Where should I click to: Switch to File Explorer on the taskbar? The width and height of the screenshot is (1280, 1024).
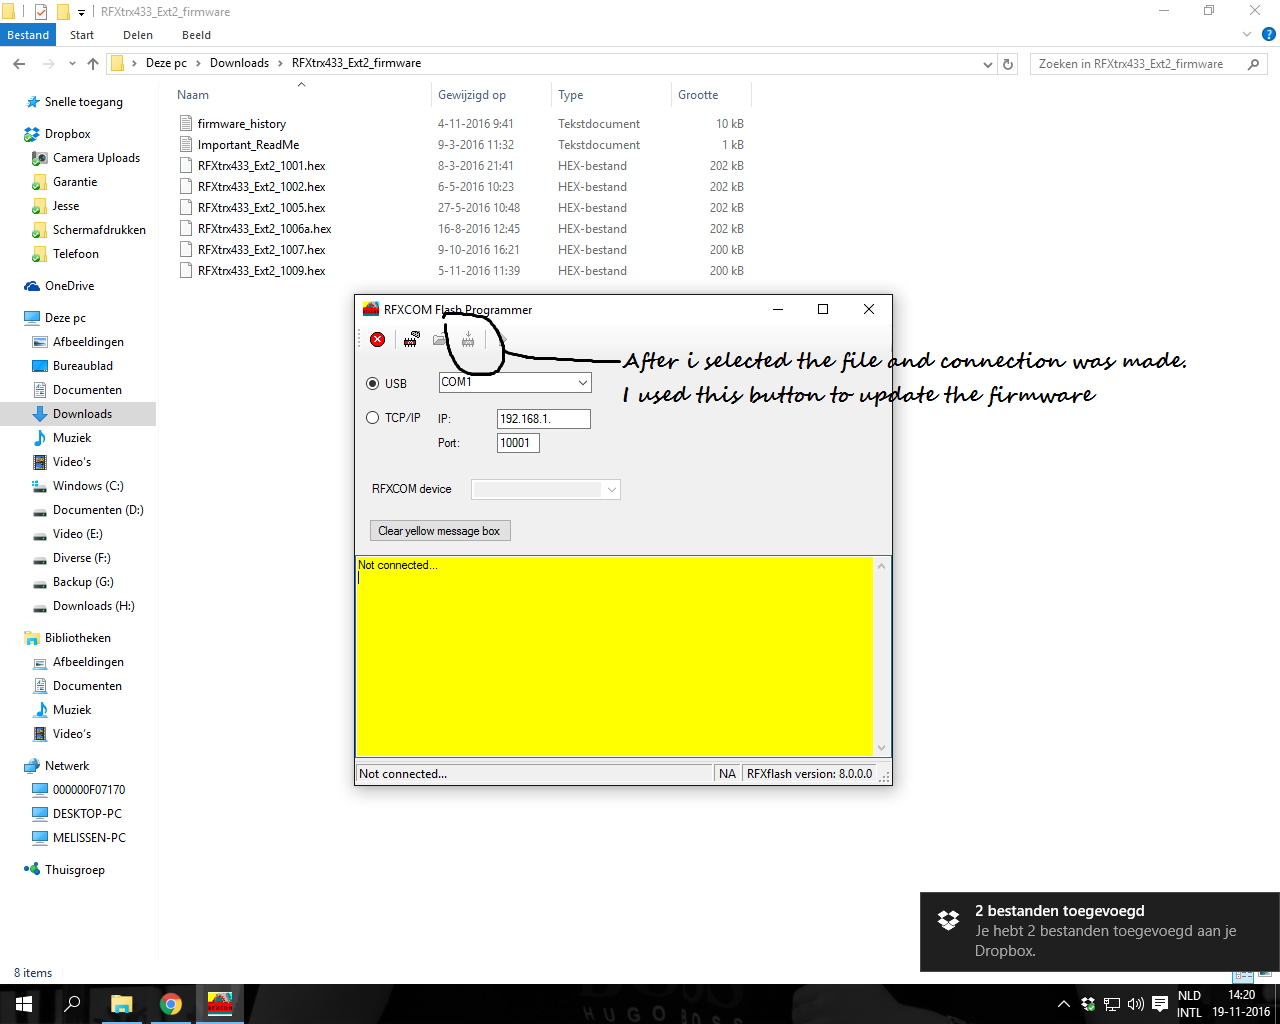coord(121,1004)
